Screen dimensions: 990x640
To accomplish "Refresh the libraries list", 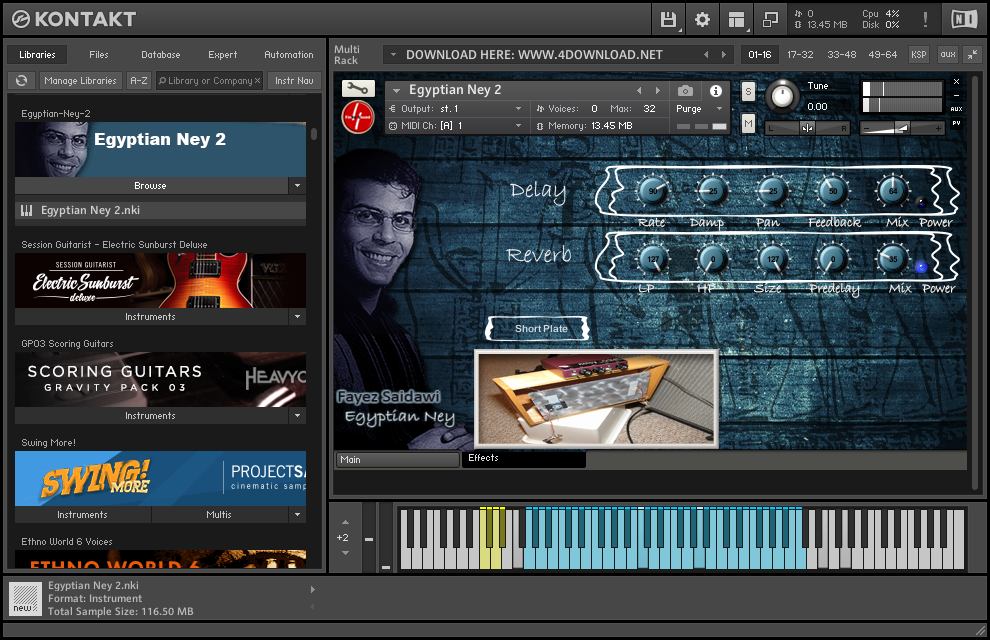I will tap(21, 81).
